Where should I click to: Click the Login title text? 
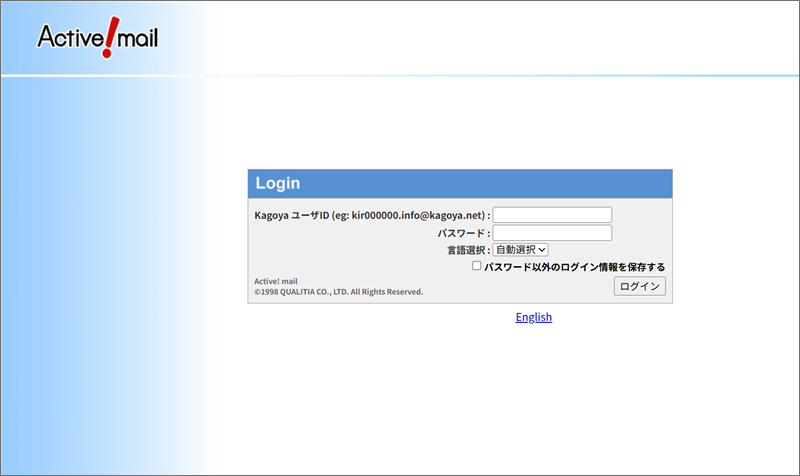point(277,184)
